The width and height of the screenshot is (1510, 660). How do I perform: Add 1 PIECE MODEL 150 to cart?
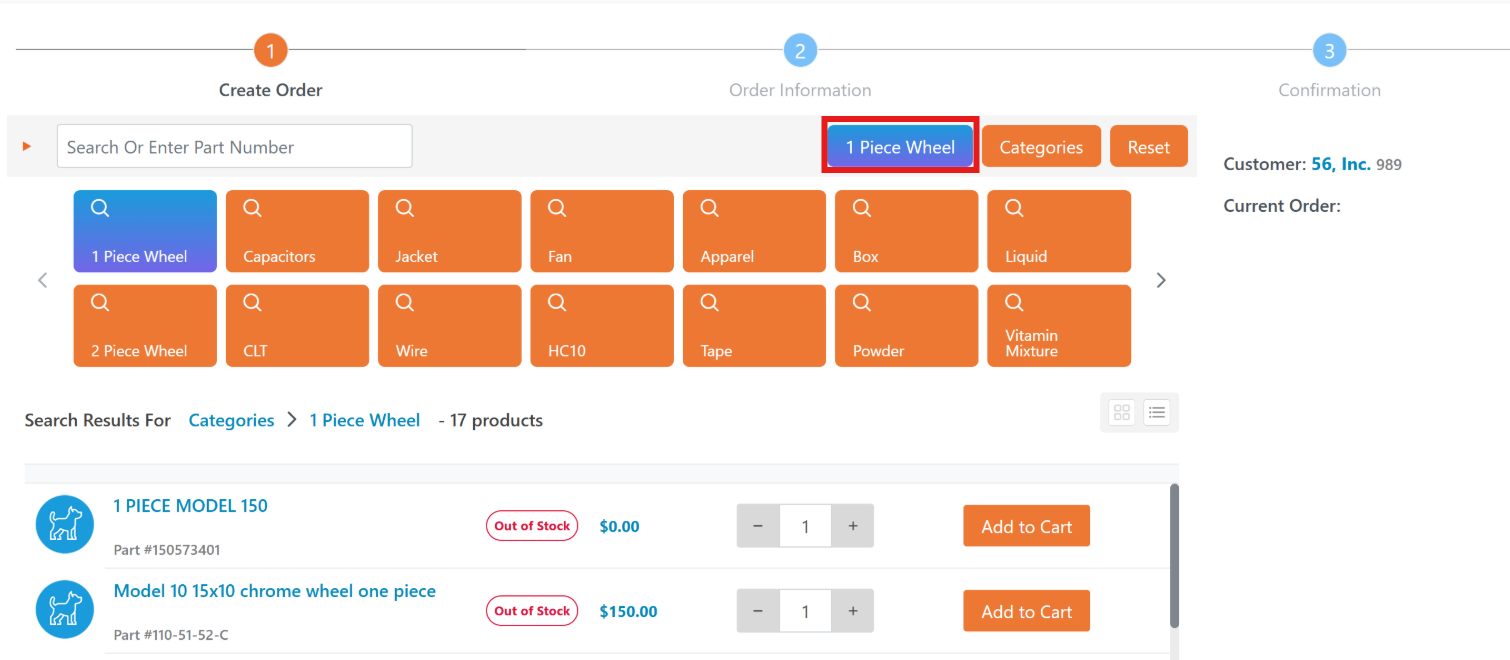click(x=1026, y=526)
